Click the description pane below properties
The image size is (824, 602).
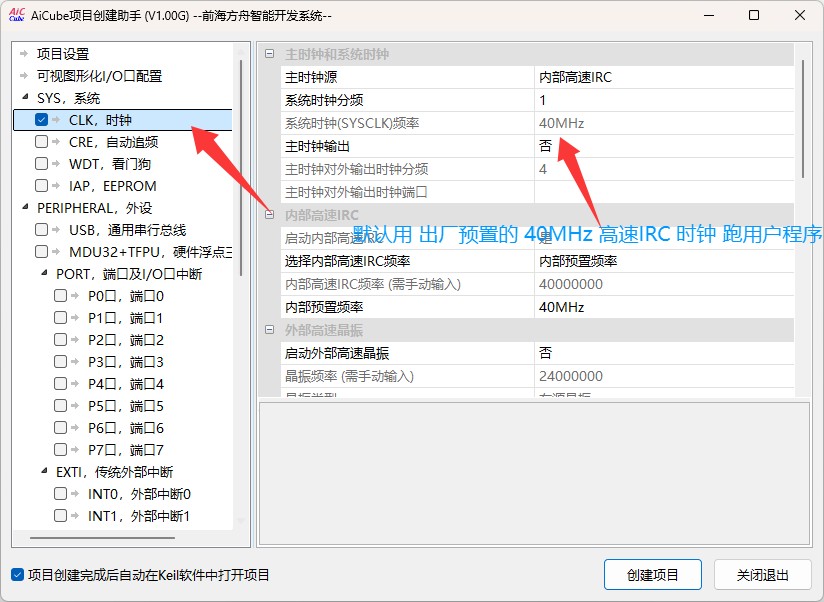534,474
